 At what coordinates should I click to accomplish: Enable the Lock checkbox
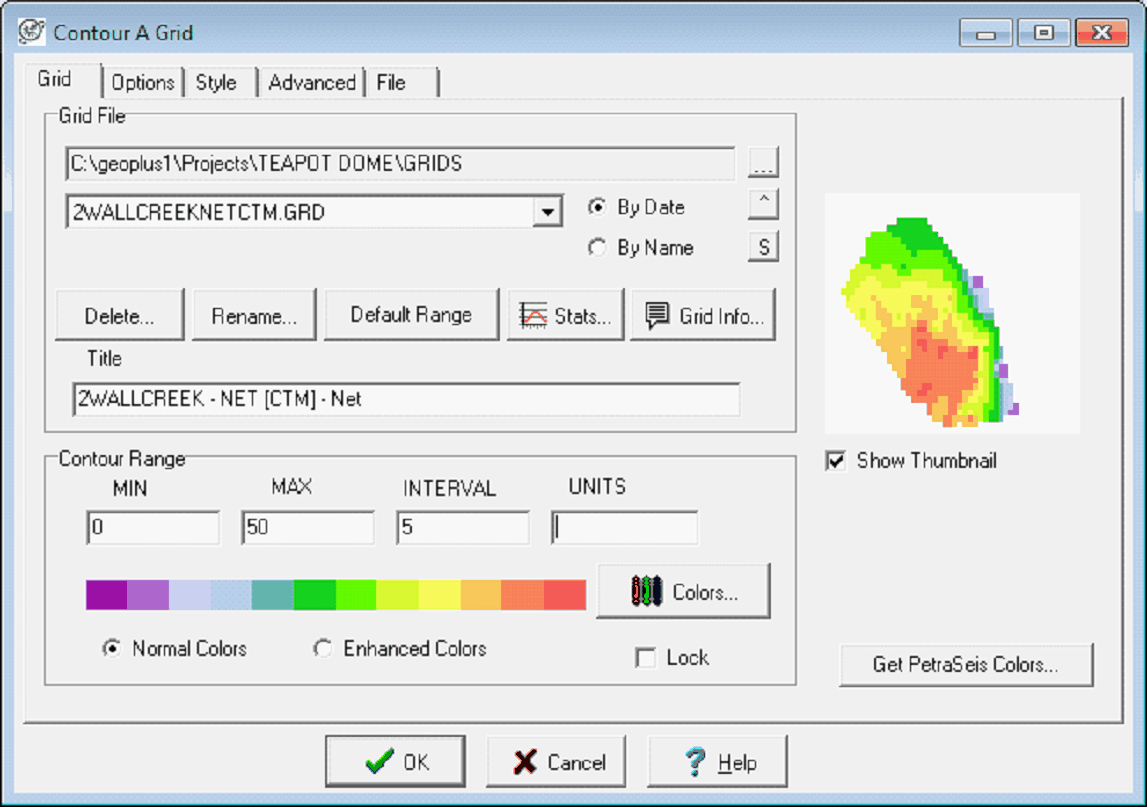click(646, 658)
